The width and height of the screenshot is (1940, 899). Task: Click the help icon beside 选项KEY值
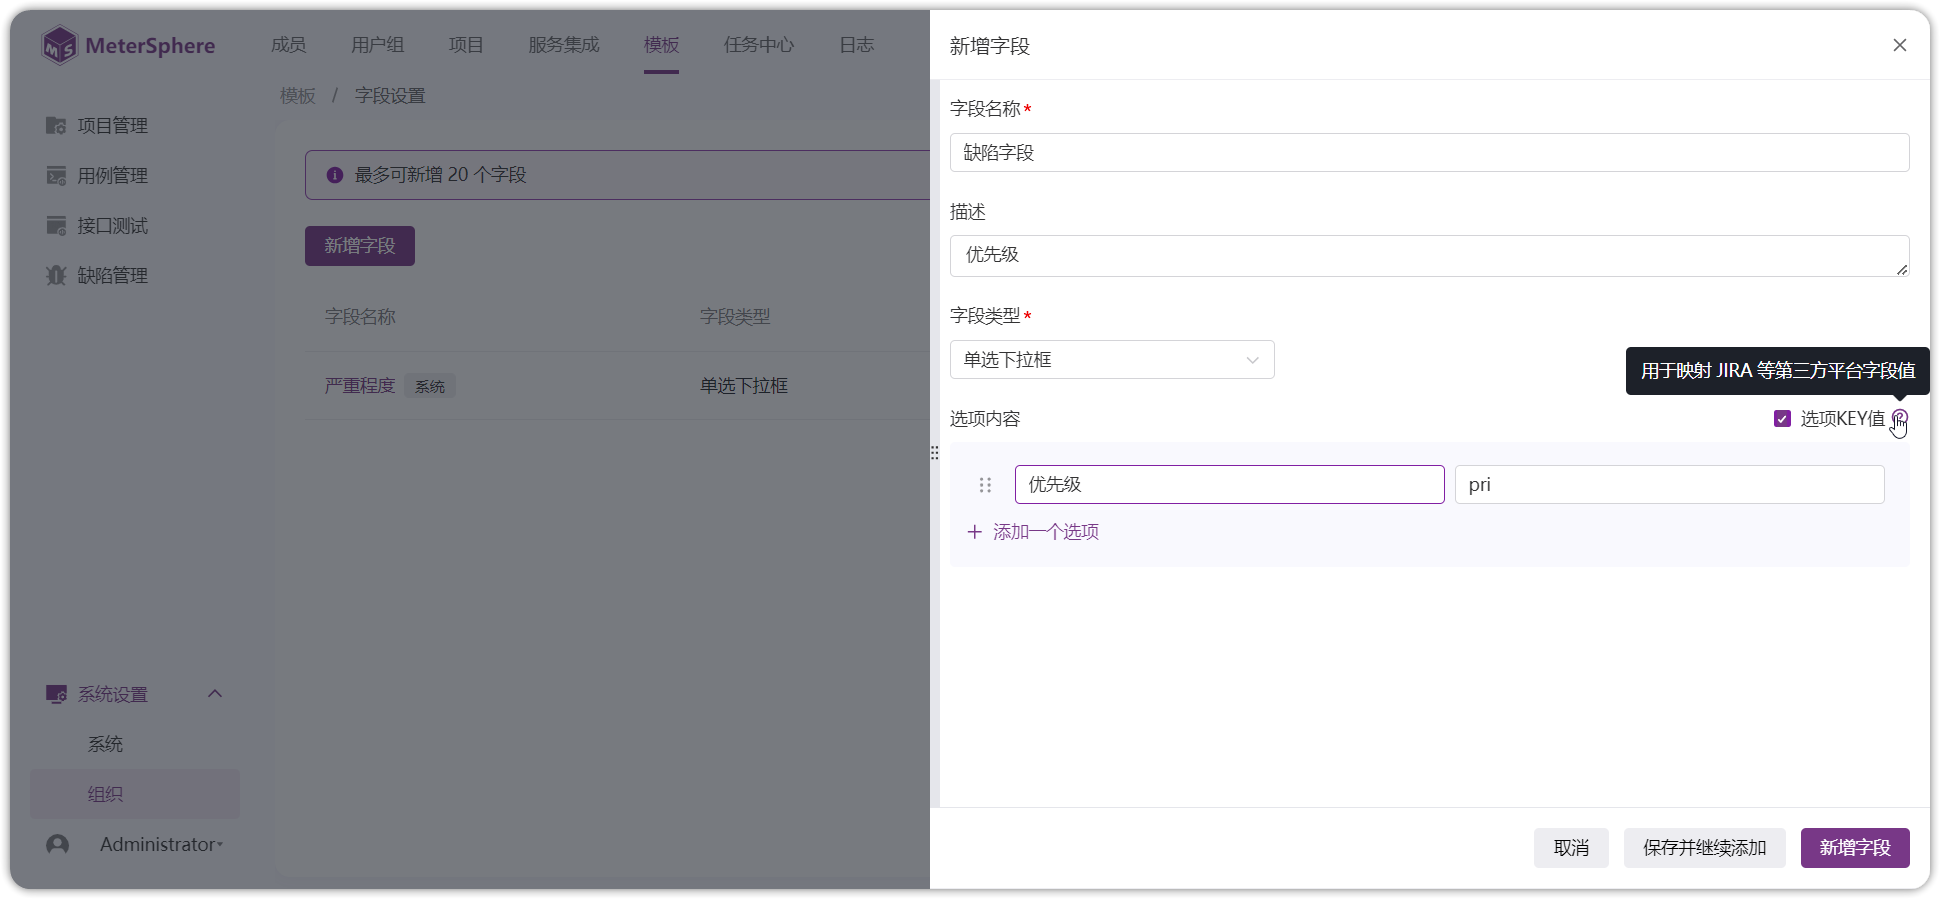point(1899,418)
